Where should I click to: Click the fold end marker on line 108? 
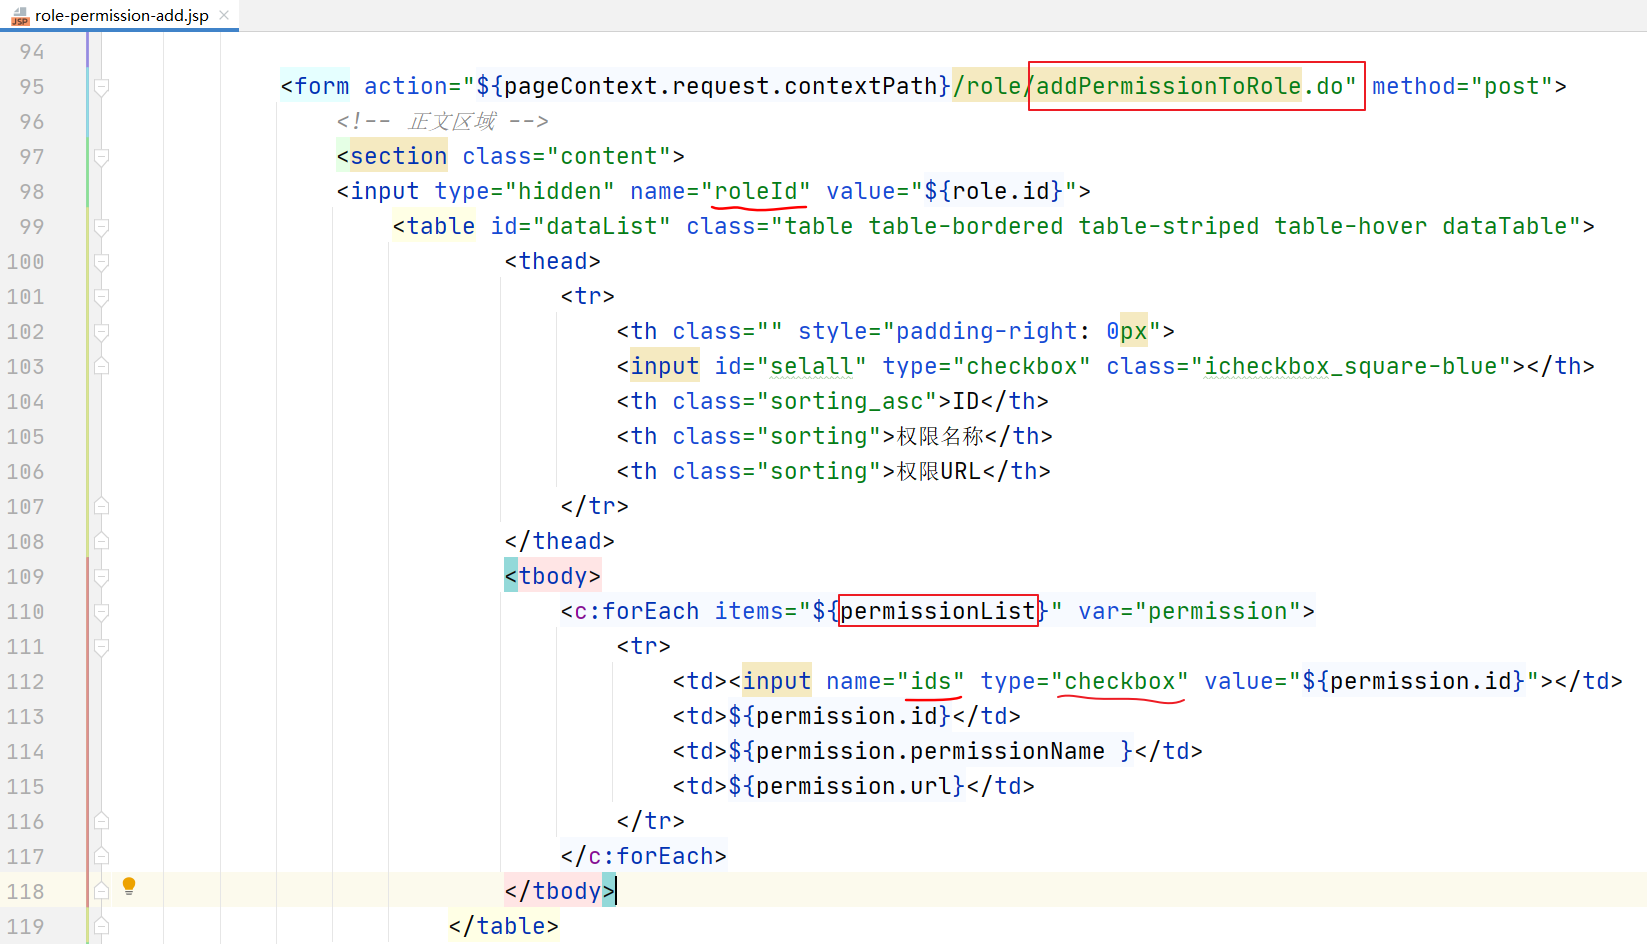point(101,541)
